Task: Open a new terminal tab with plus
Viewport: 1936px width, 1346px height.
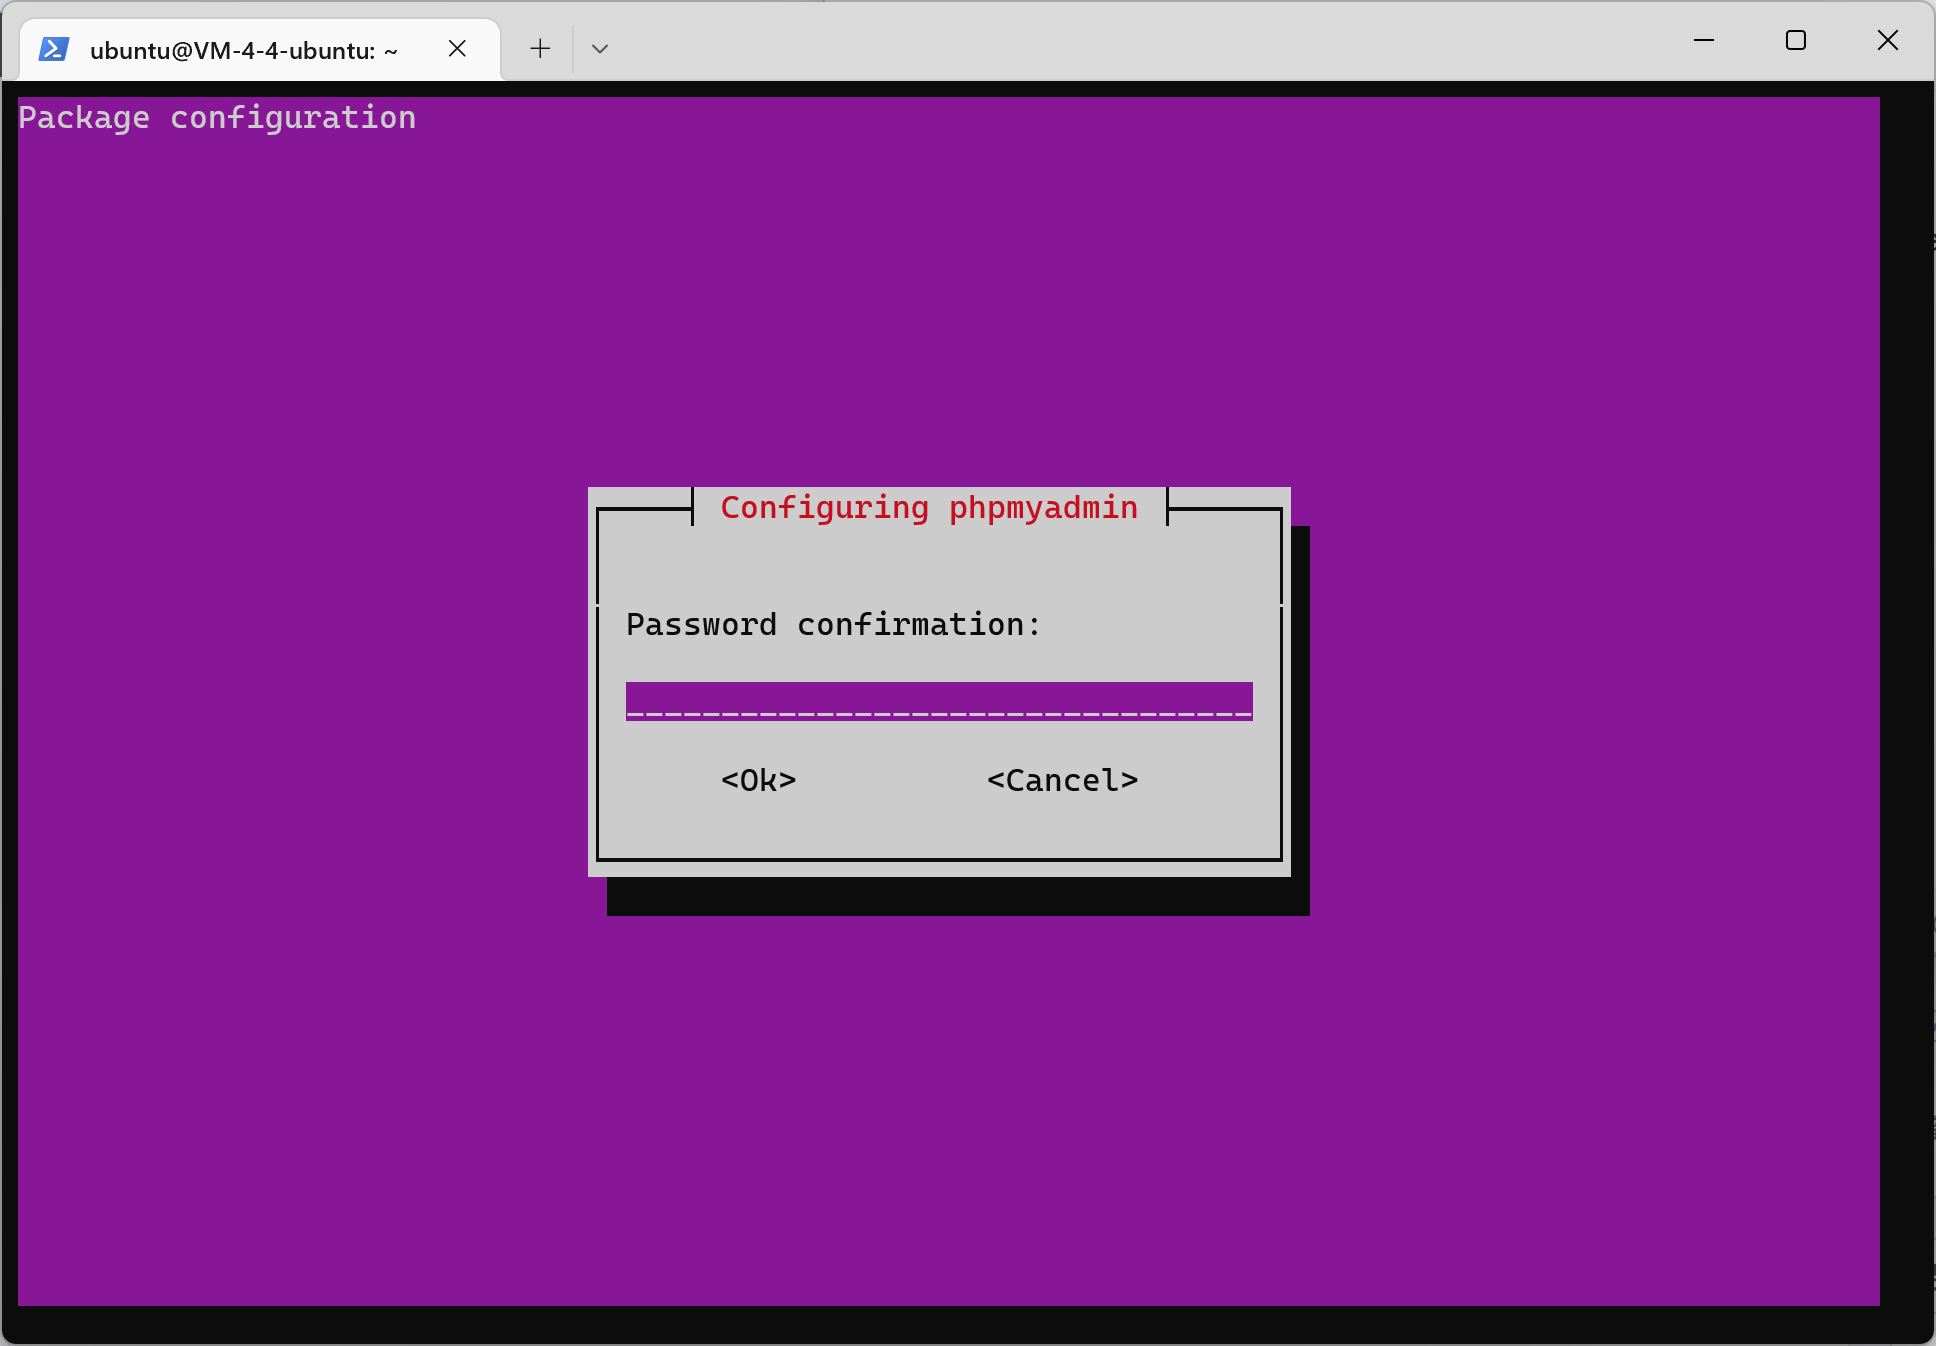Action: (x=540, y=48)
